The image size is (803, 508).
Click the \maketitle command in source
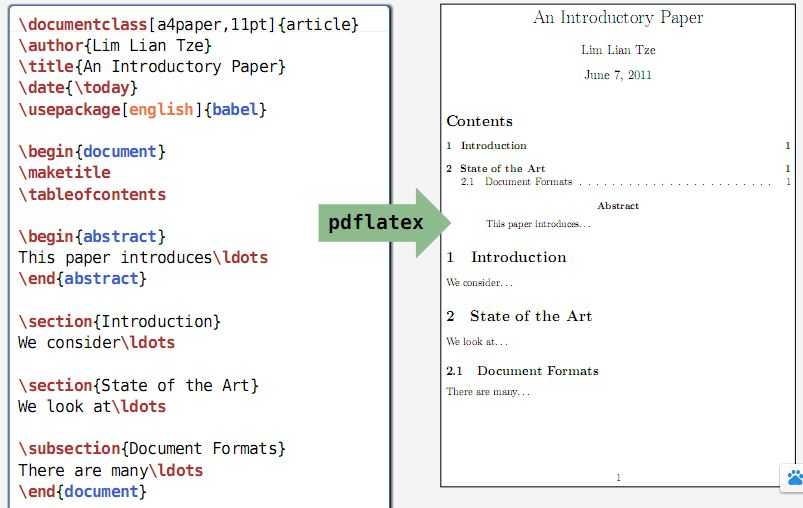click(65, 173)
